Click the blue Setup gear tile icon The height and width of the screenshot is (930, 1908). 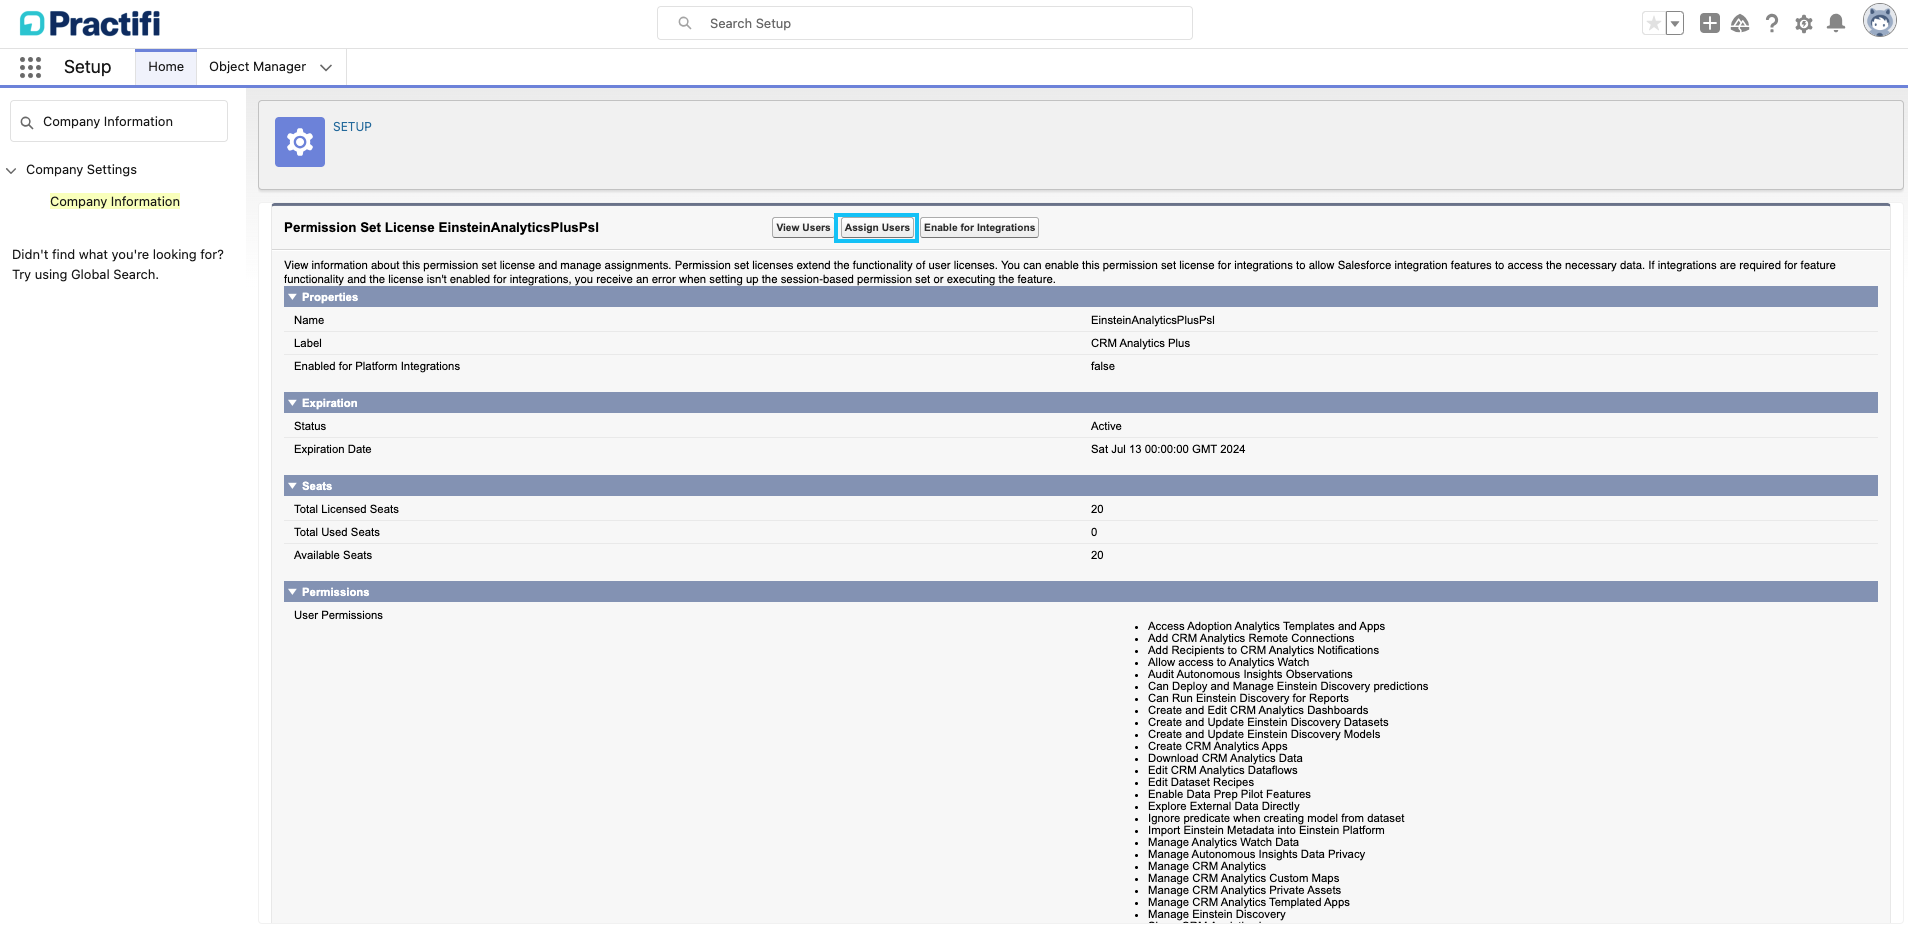point(300,142)
